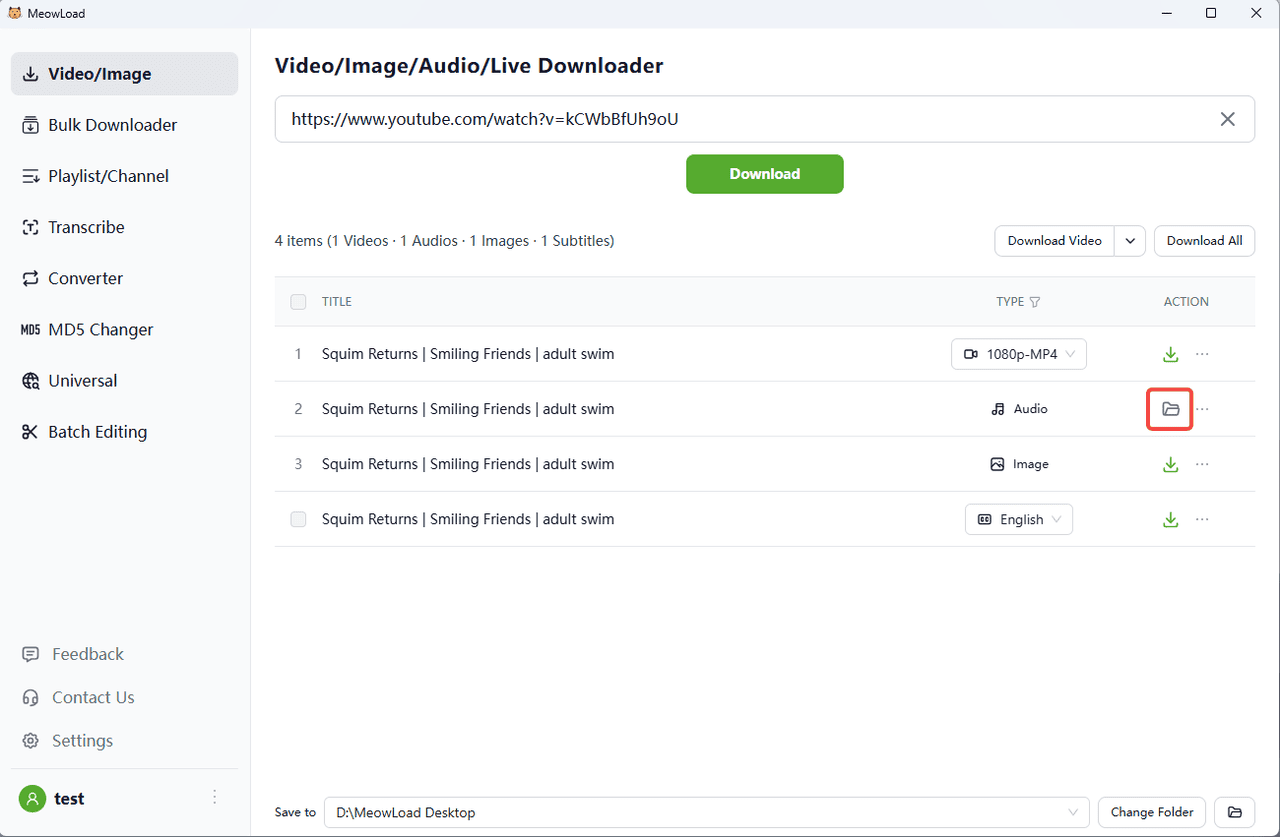The width and height of the screenshot is (1280, 837).
Task: Download the English subtitle using its arrow icon
Action: pyautogui.click(x=1170, y=519)
